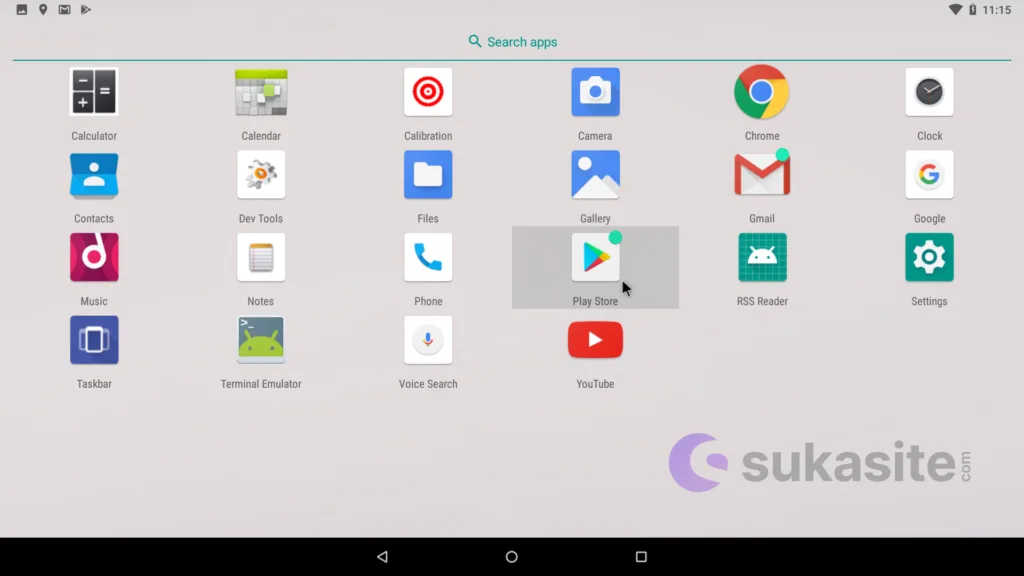Click the 11:15 clock in status bar
The width and height of the screenshot is (1024, 576).
point(997,10)
